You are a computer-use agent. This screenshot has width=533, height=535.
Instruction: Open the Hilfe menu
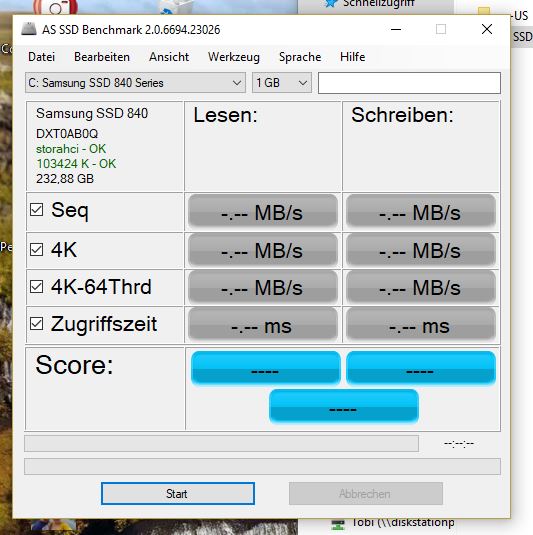pos(352,57)
